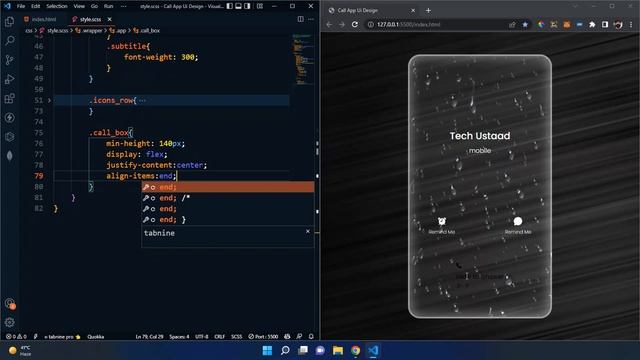Screen dimensions: 640x360
Task: Open the Customize Layout icon
Action: coord(260,6)
